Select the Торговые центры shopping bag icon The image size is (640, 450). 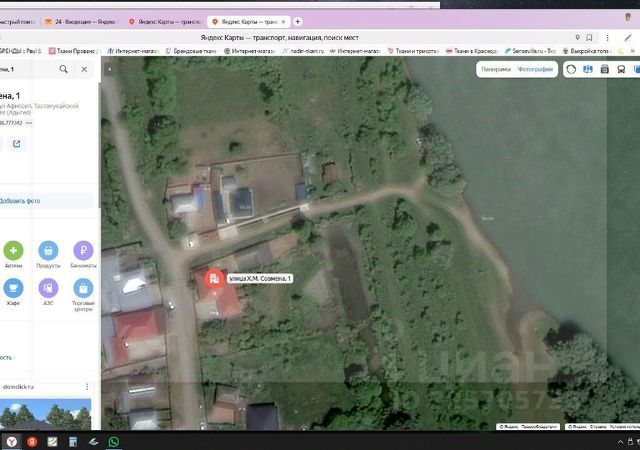(83, 288)
